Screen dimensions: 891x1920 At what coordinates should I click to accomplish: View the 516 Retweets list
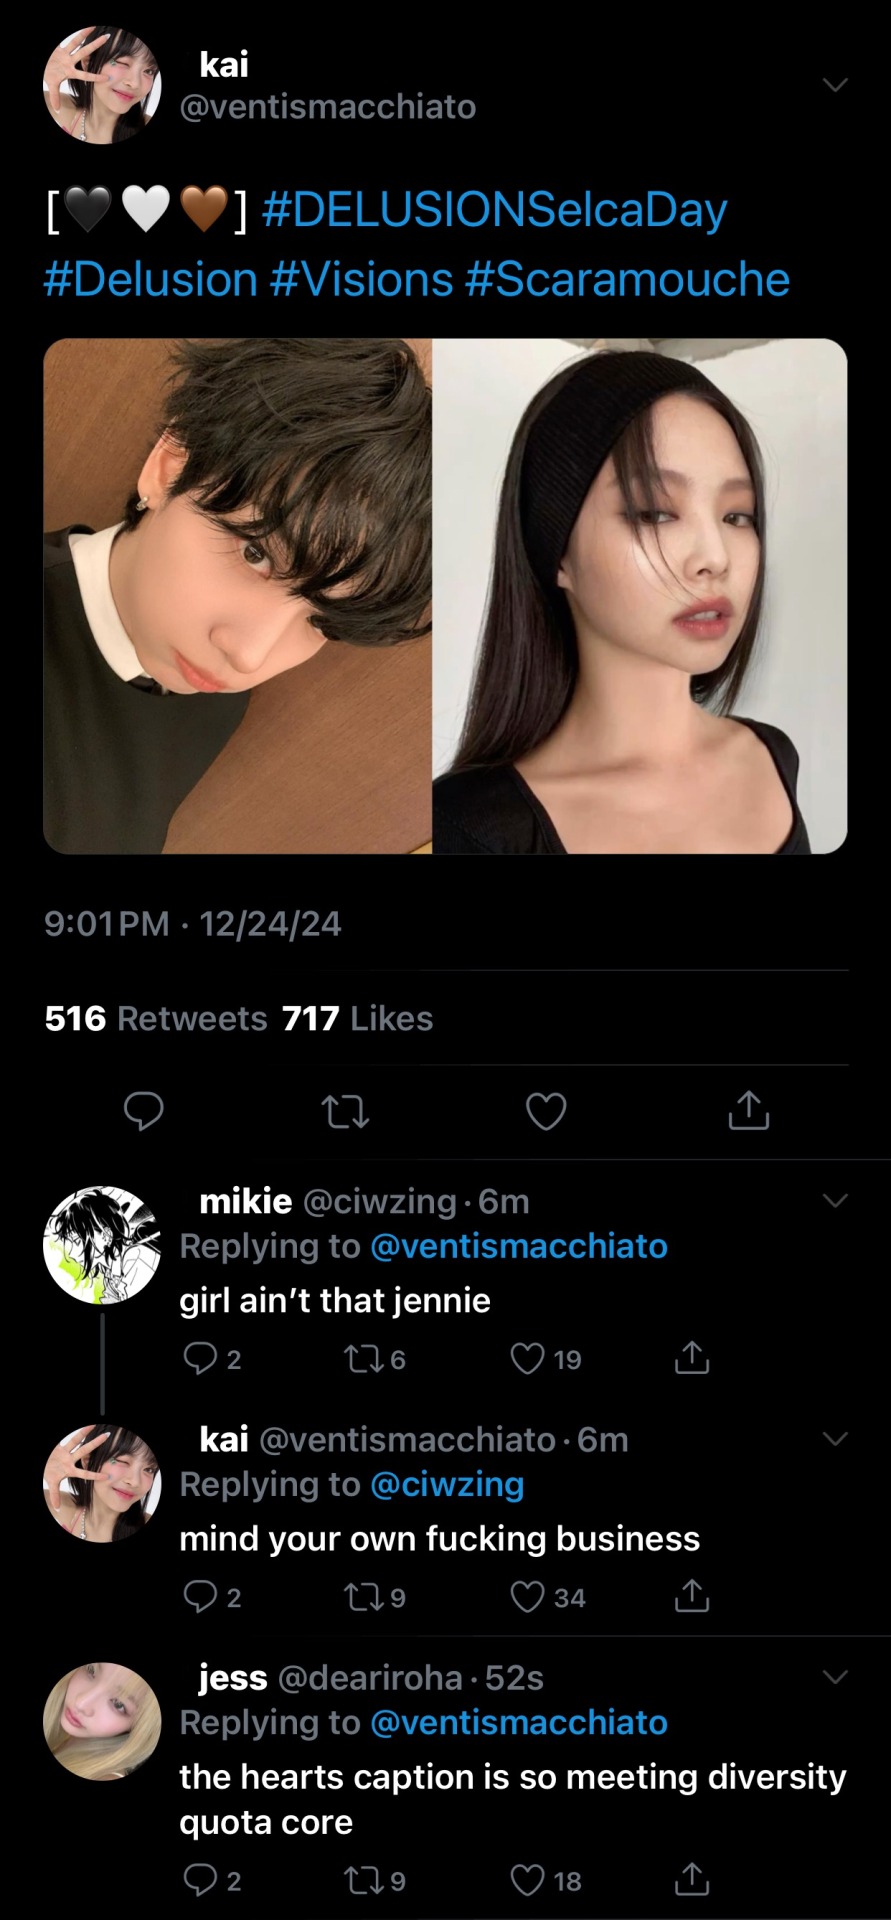tap(156, 1018)
